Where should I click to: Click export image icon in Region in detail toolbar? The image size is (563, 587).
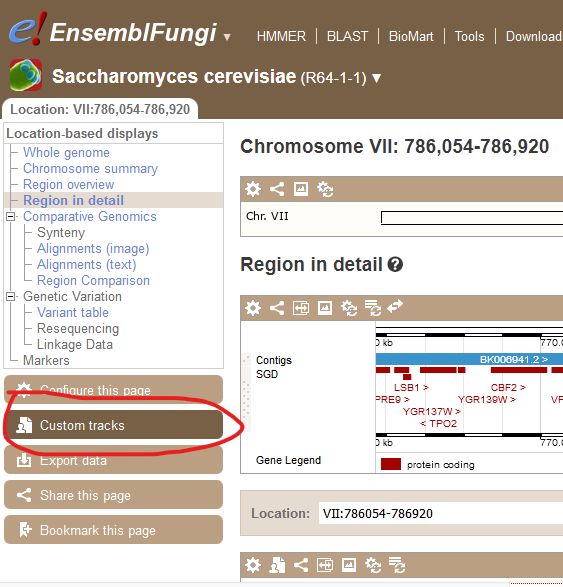pyautogui.click(x=325, y=308)
